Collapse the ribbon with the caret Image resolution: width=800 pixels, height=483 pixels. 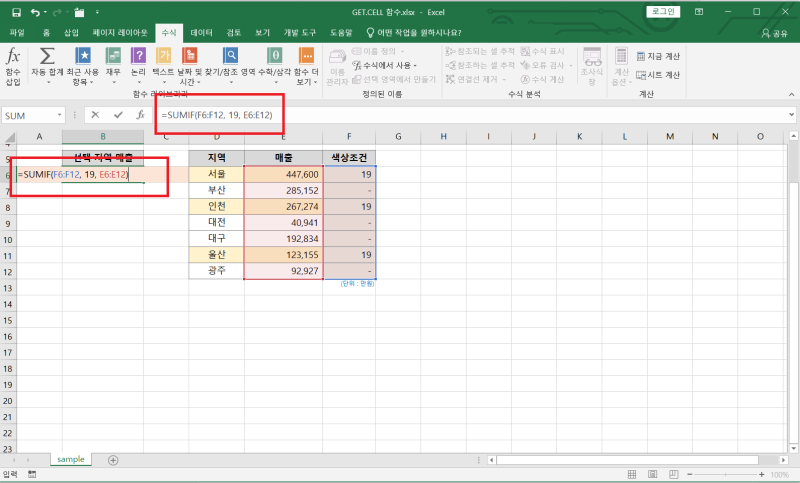pyautogui.click(x=791, y=94)
